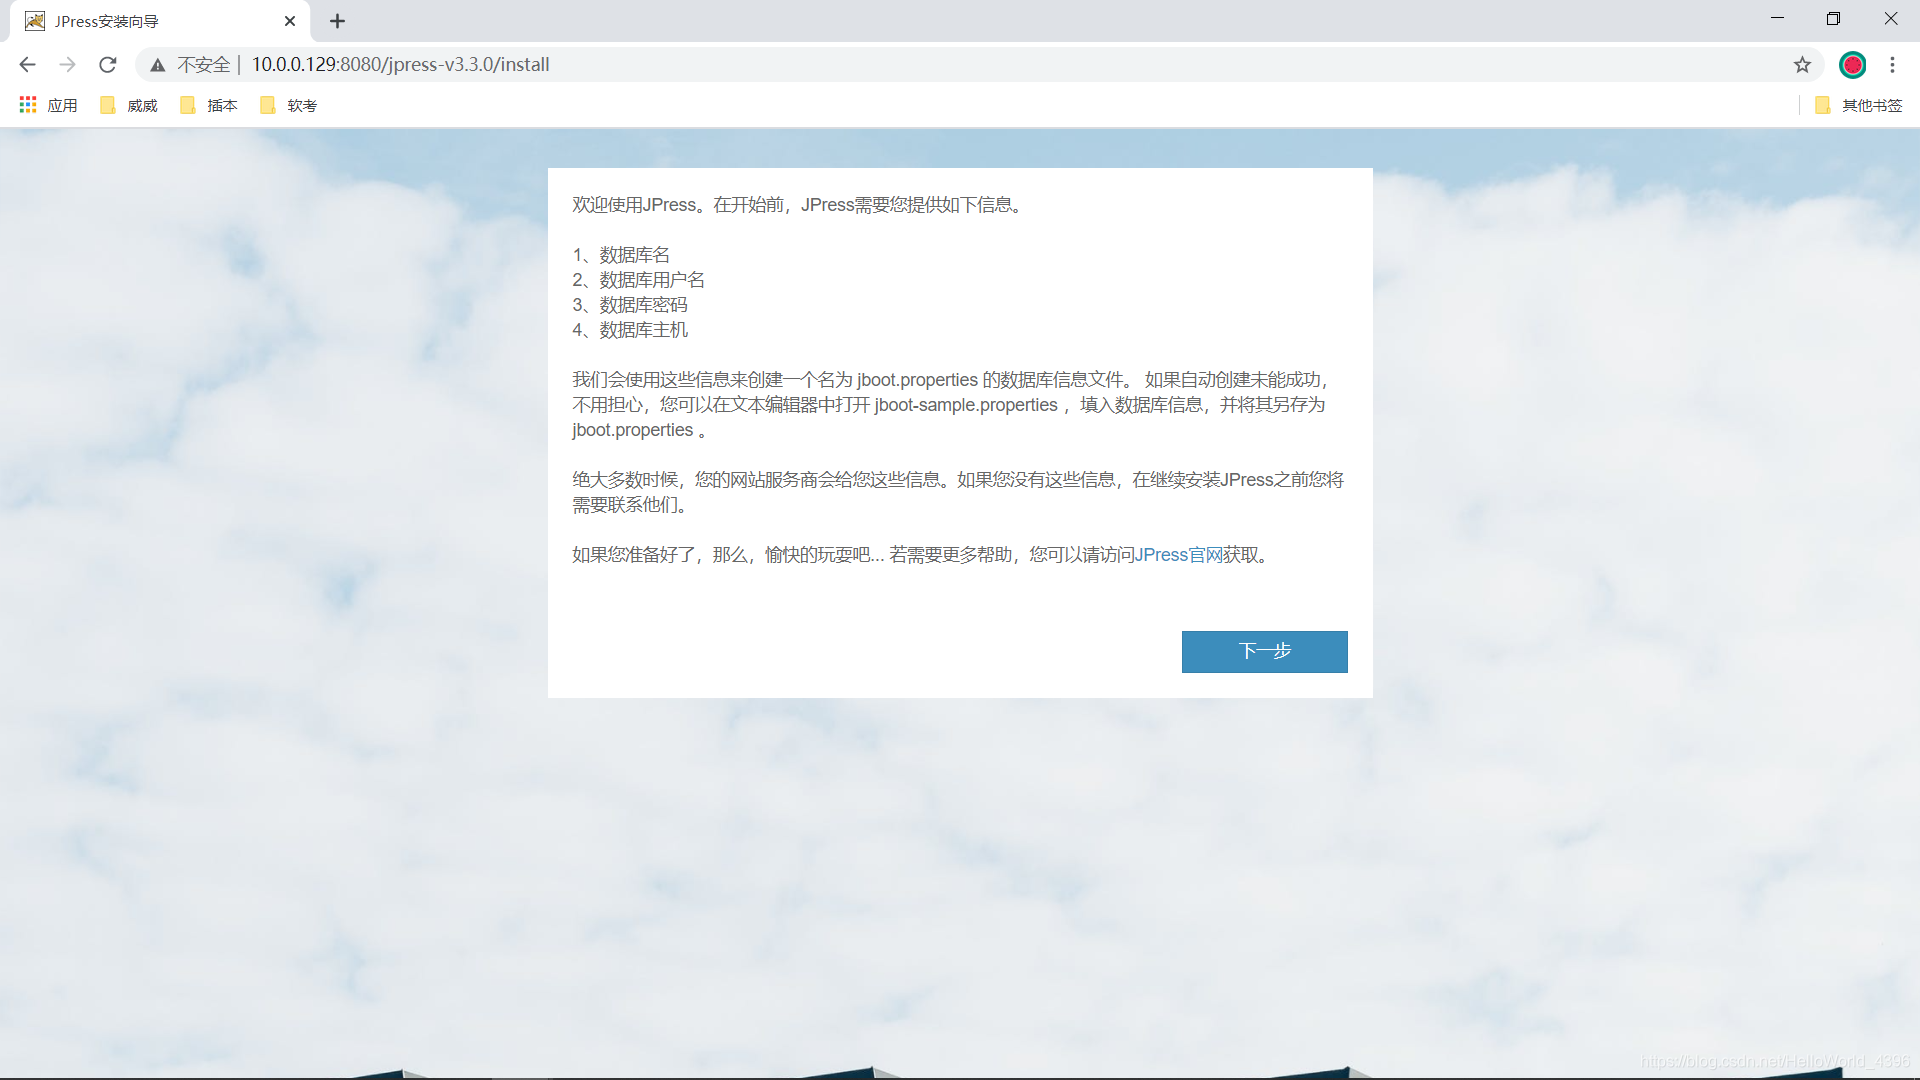Click the 下一步 button

1264,651
